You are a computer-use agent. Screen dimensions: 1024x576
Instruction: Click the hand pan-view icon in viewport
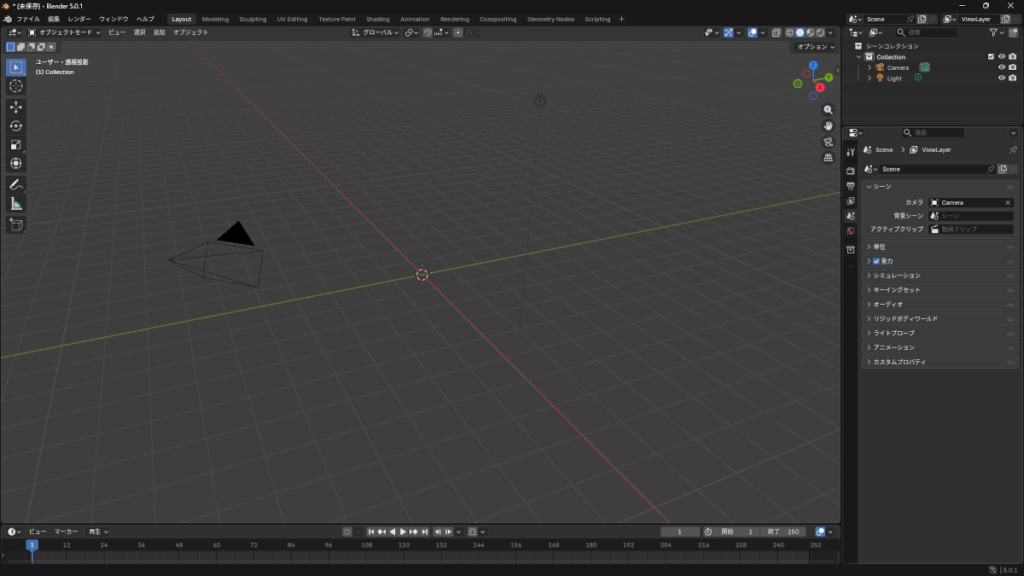(x=828, y=125)
